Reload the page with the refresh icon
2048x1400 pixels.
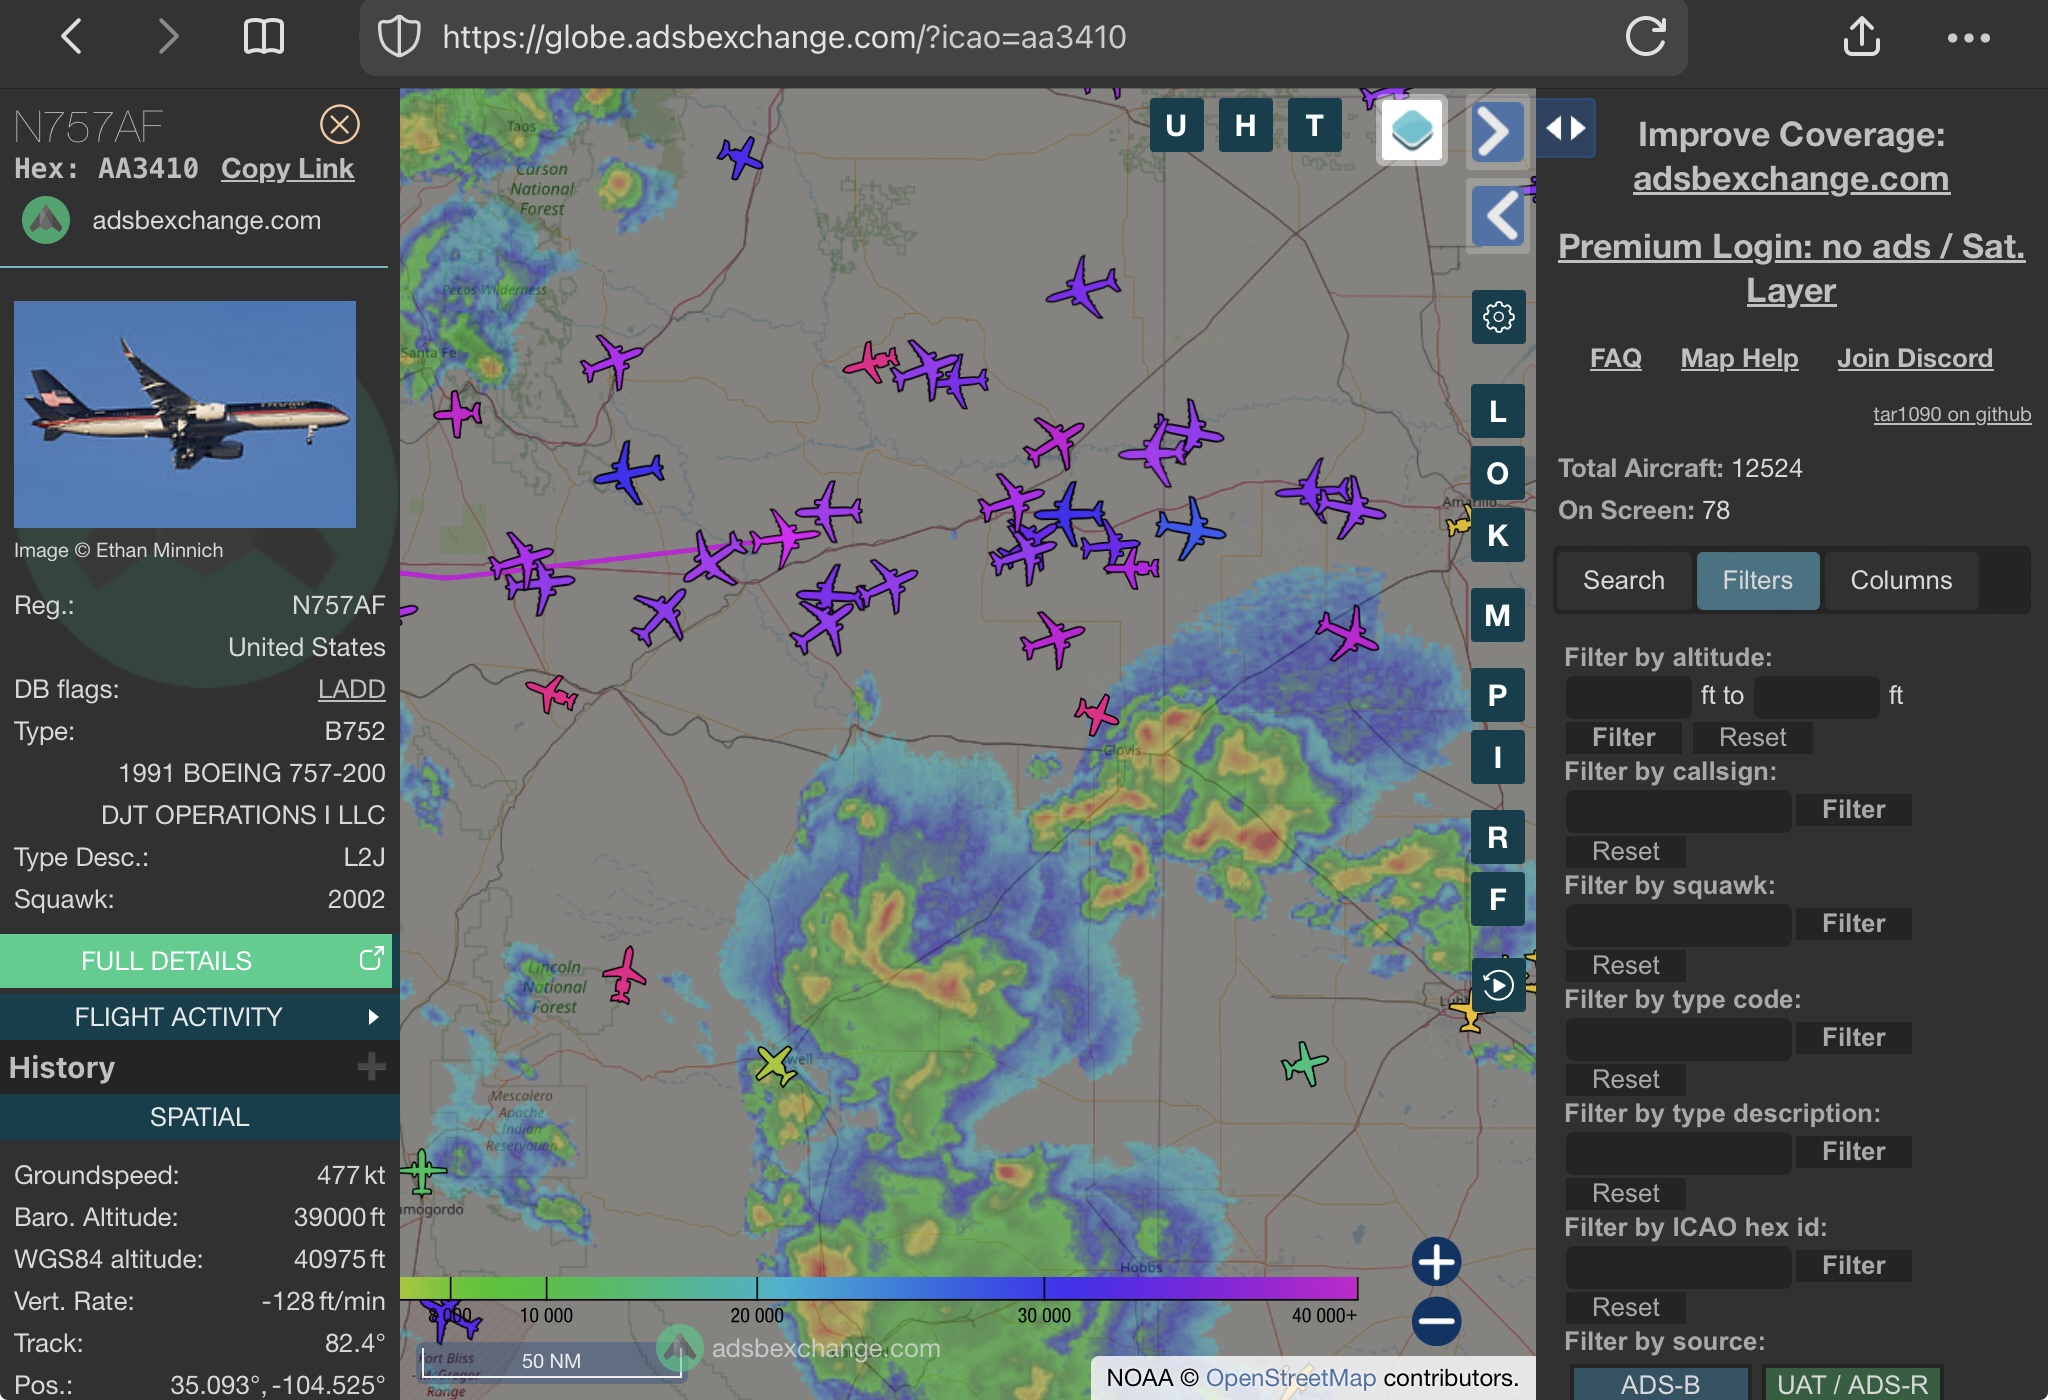pyautogui.click(x=1645, y=37)
